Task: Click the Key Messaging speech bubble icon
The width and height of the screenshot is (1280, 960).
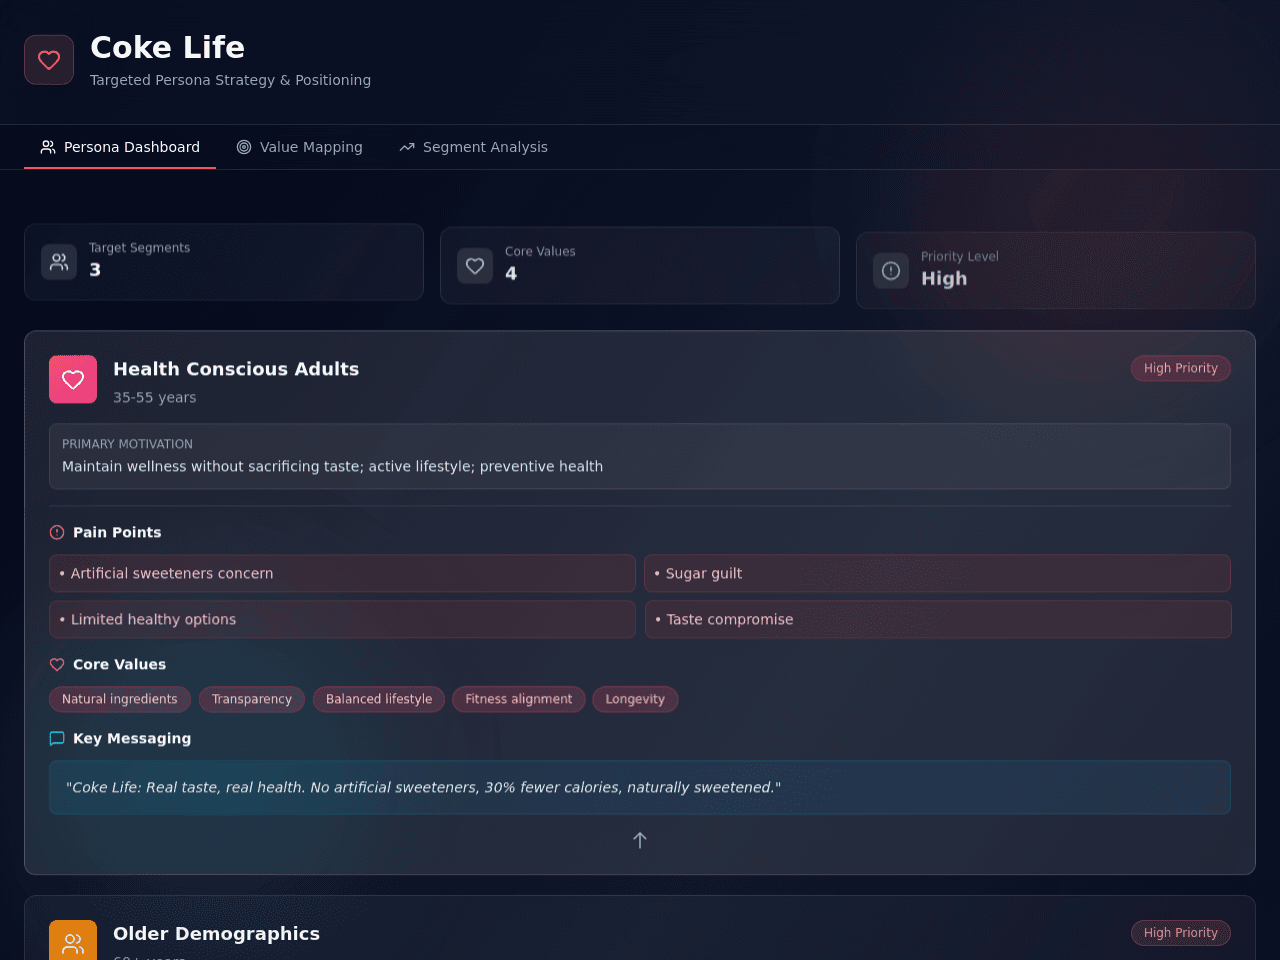Action: click(x=57, y=738)
